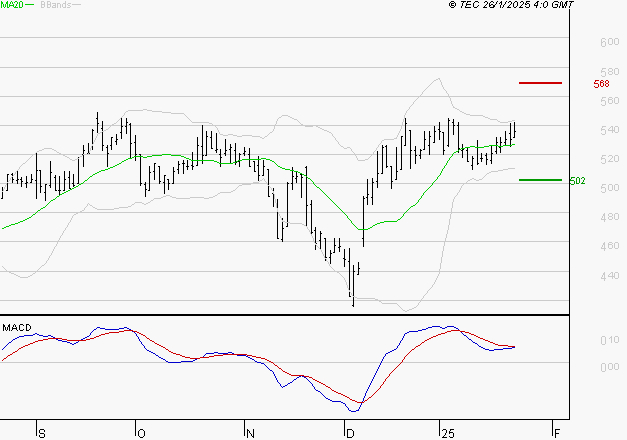Screen dimensions: 627x440
Task: Click the 500 price axis label
Action: click(610, 188)
